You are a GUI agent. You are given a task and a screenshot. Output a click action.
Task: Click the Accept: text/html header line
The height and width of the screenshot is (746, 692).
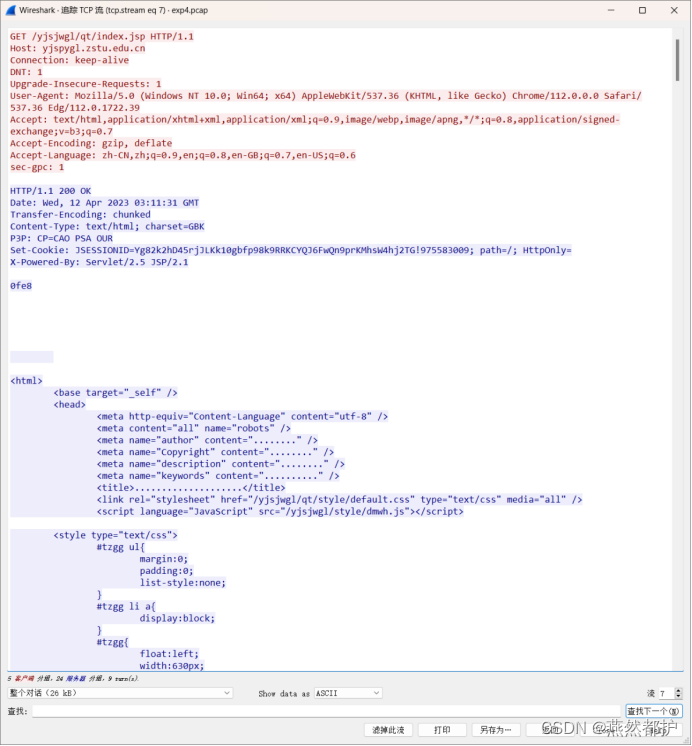(315, 126)
